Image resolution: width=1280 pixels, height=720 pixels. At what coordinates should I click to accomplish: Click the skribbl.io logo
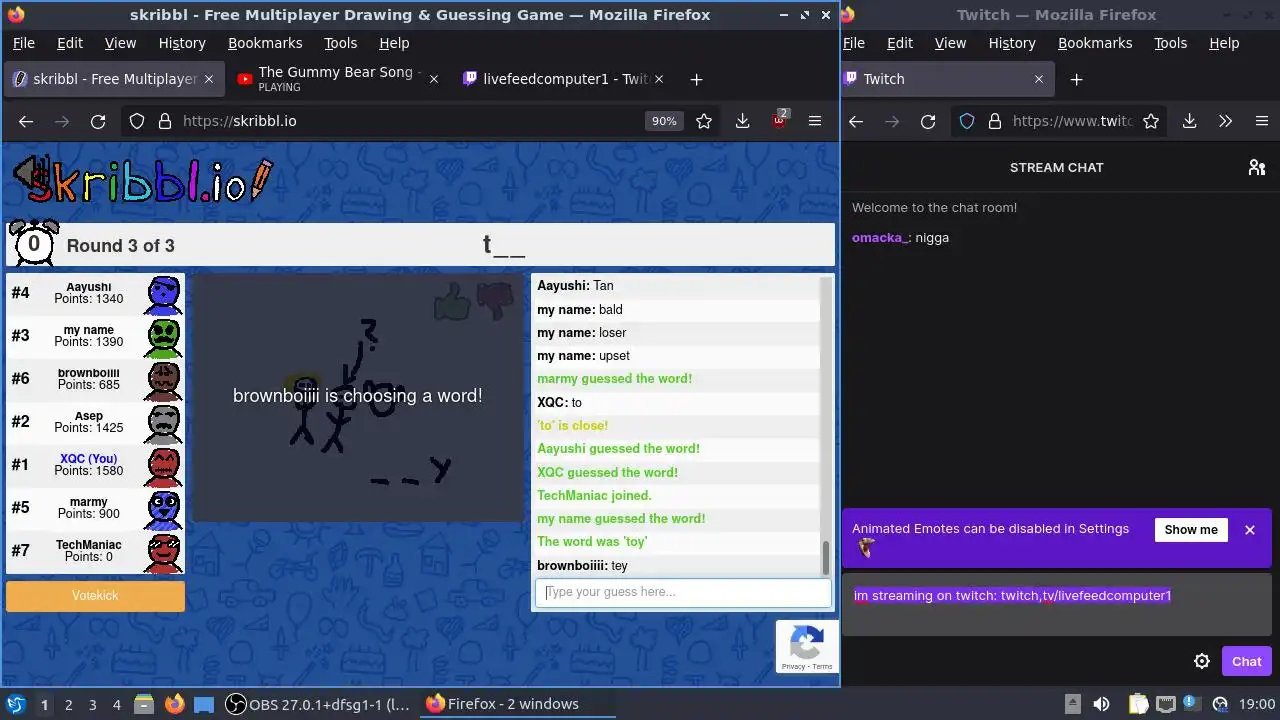142,180
